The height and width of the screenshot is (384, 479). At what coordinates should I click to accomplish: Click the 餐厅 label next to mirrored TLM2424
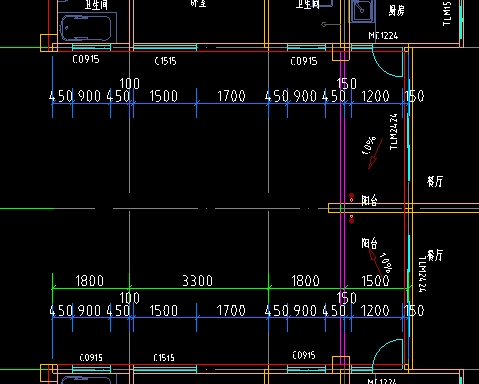tap(435, 255)
